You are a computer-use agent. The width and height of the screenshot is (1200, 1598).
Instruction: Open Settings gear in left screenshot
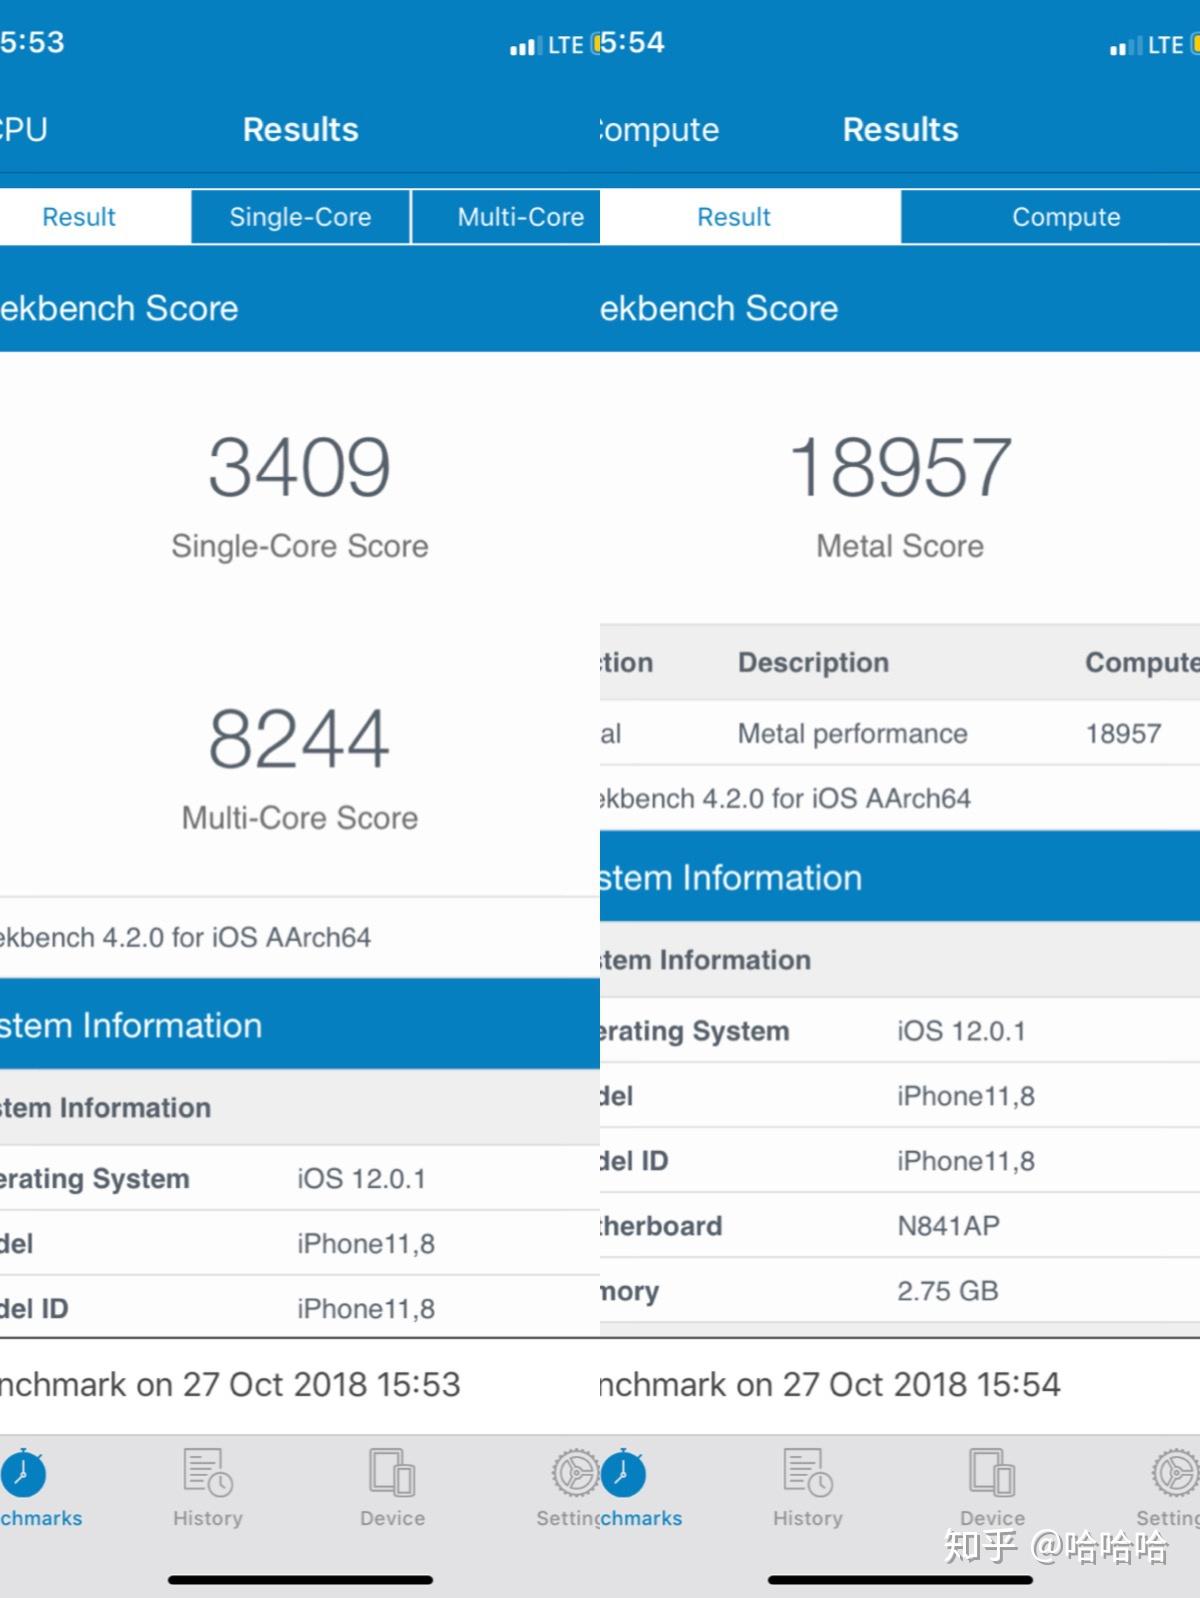point(575,1473)
